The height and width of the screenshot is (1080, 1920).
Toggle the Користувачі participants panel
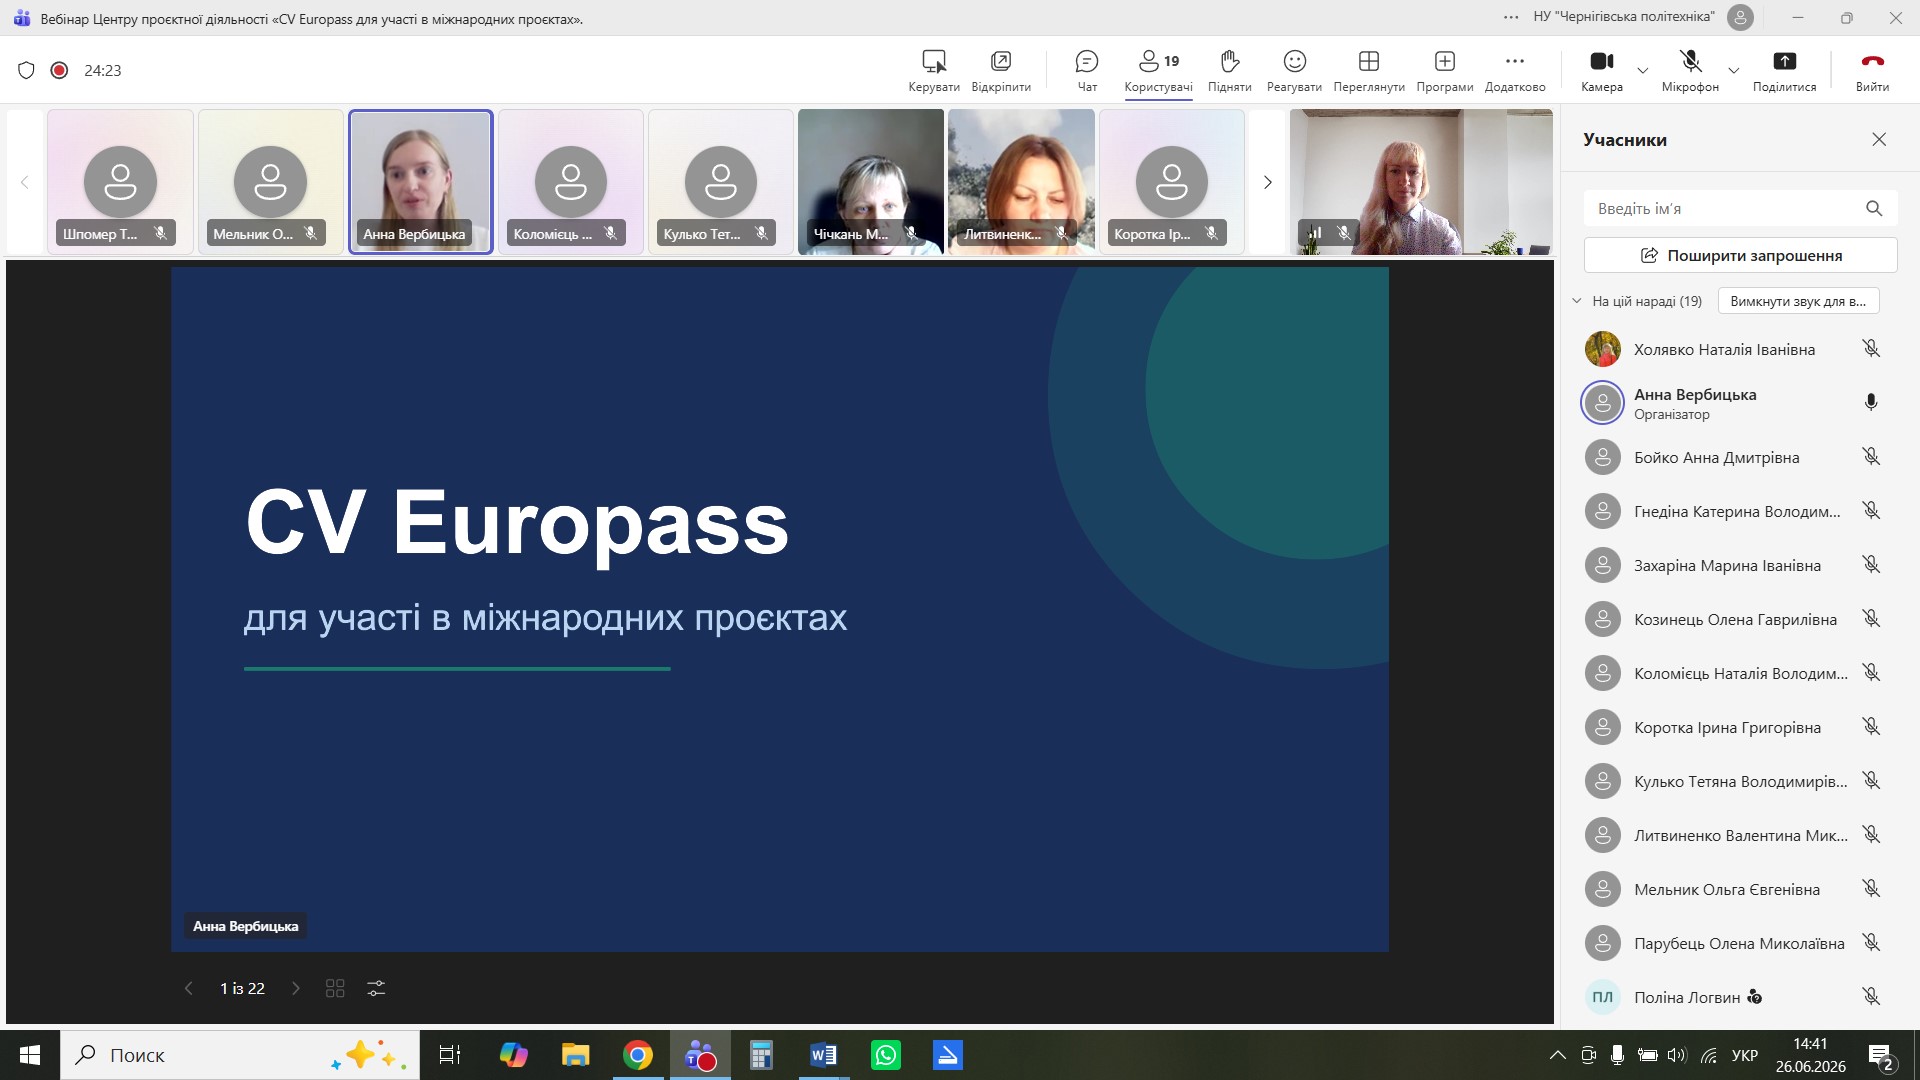(x=1158, y=71)
